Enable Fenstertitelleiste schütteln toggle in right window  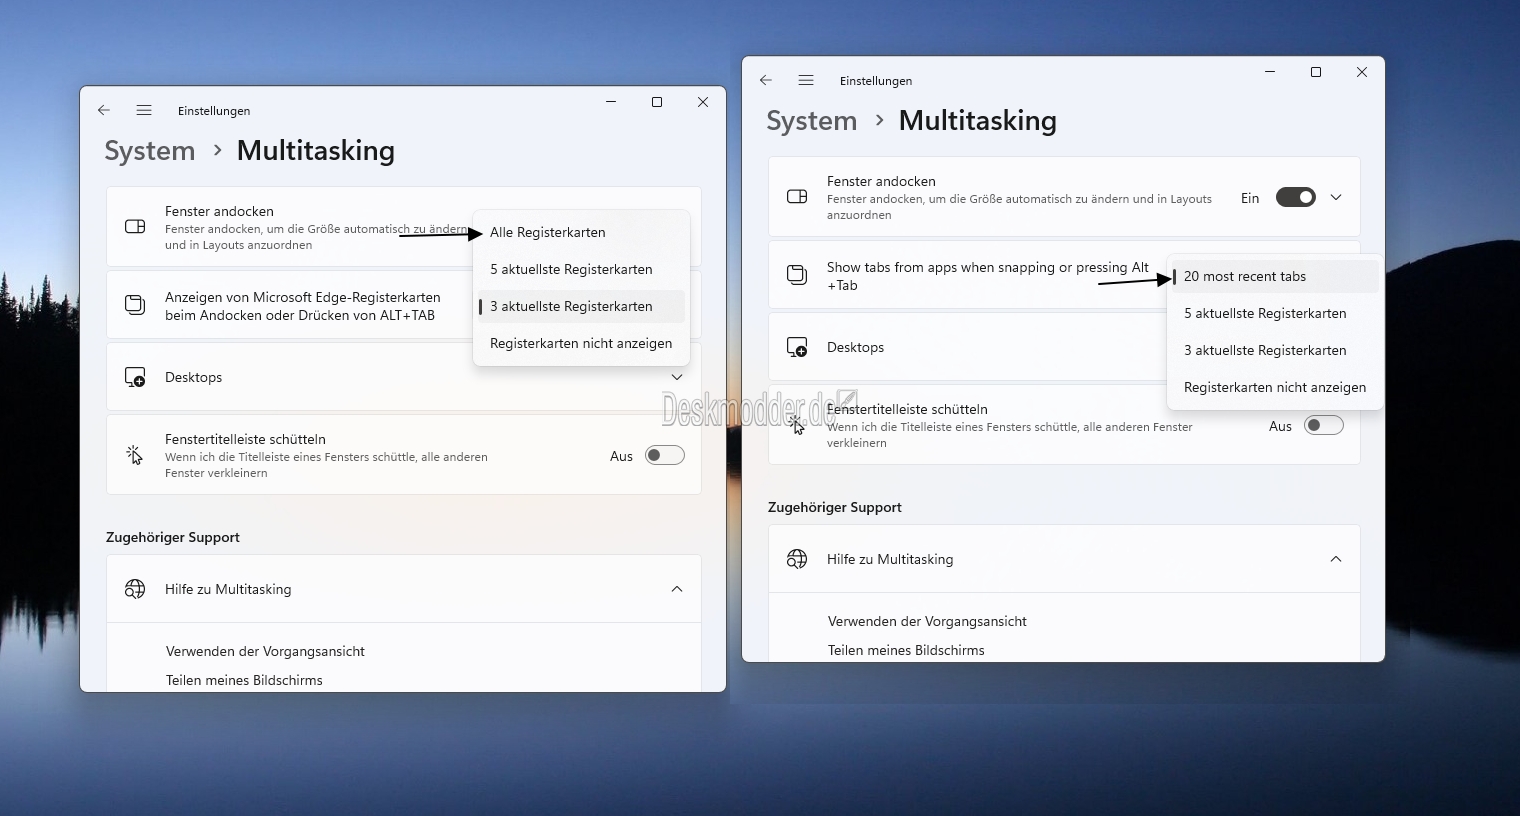(x=1323, y=426)
